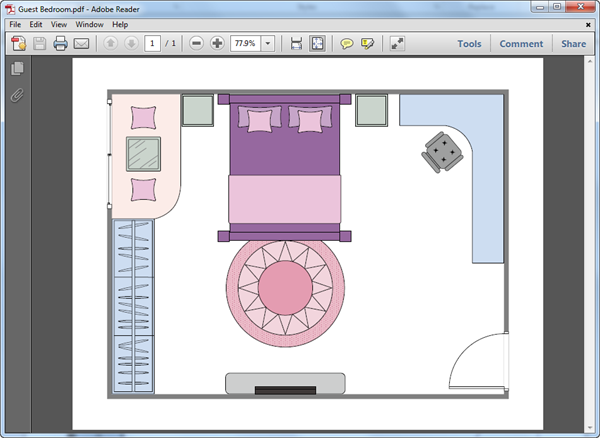Screen dimensions: 600x438
Task: Open the File menu
Action: [x=15, y=24]
